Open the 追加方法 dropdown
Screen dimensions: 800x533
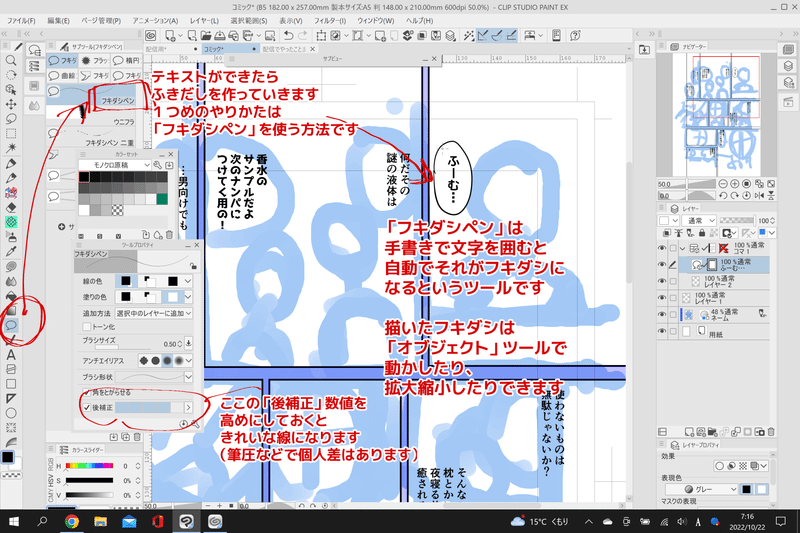[154, 313]
